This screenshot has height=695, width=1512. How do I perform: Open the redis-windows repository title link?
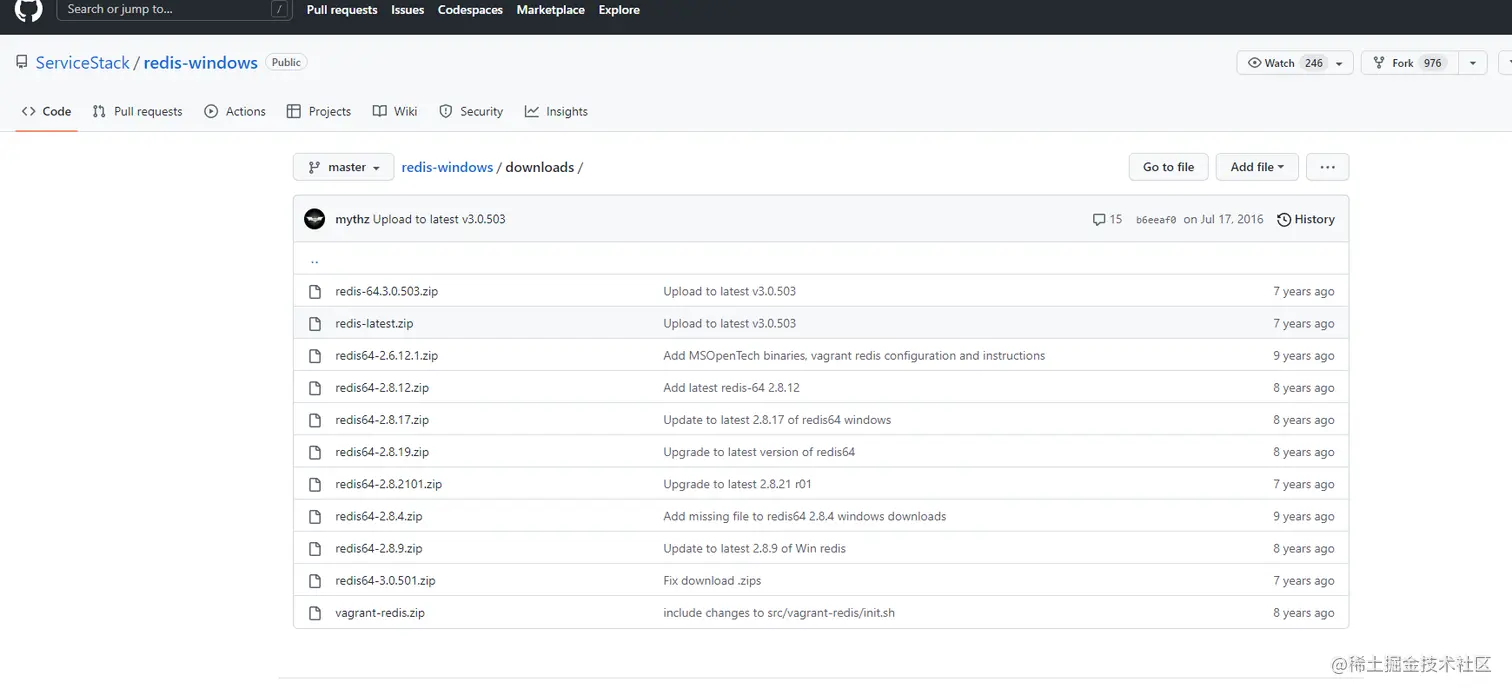[x=201, y=62]
